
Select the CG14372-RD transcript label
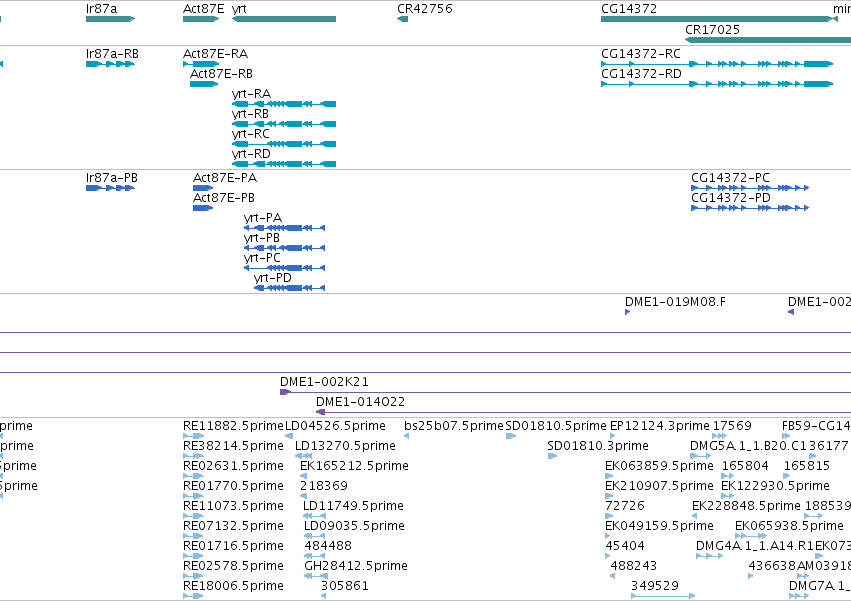(642, 74)
